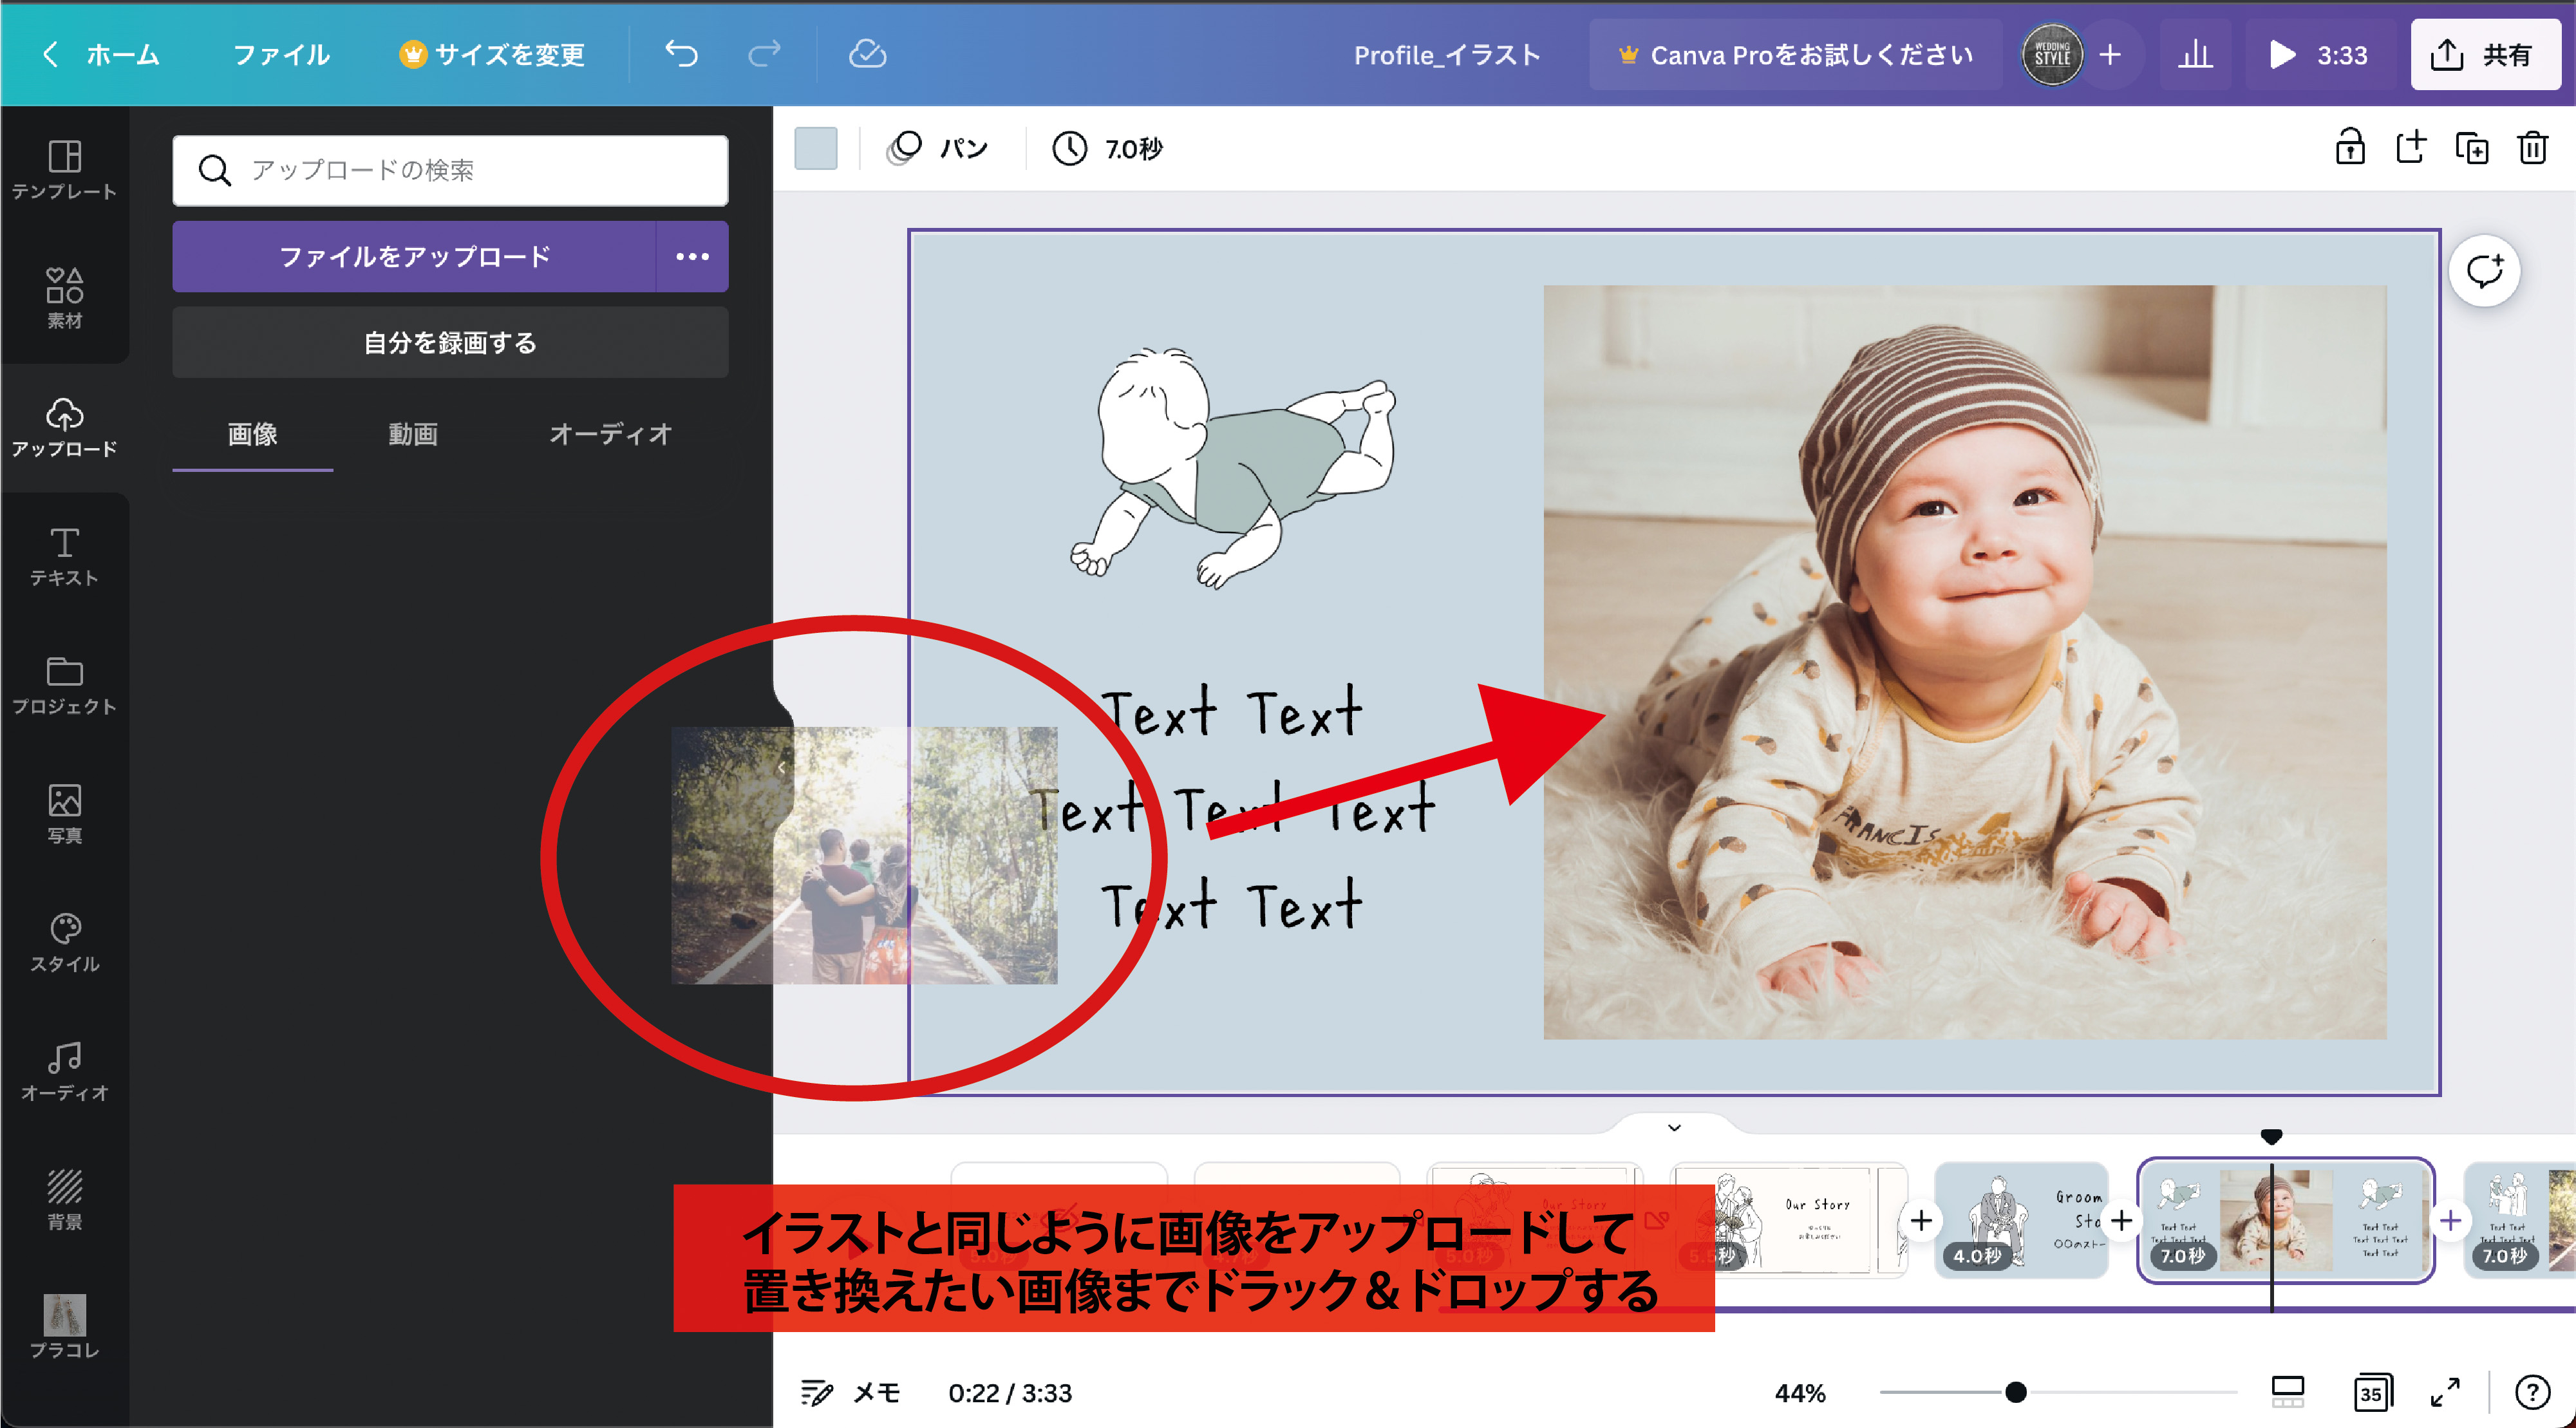The image size is (2576, 1428).
Task: Open the テキスト panel
Action: 64,555
